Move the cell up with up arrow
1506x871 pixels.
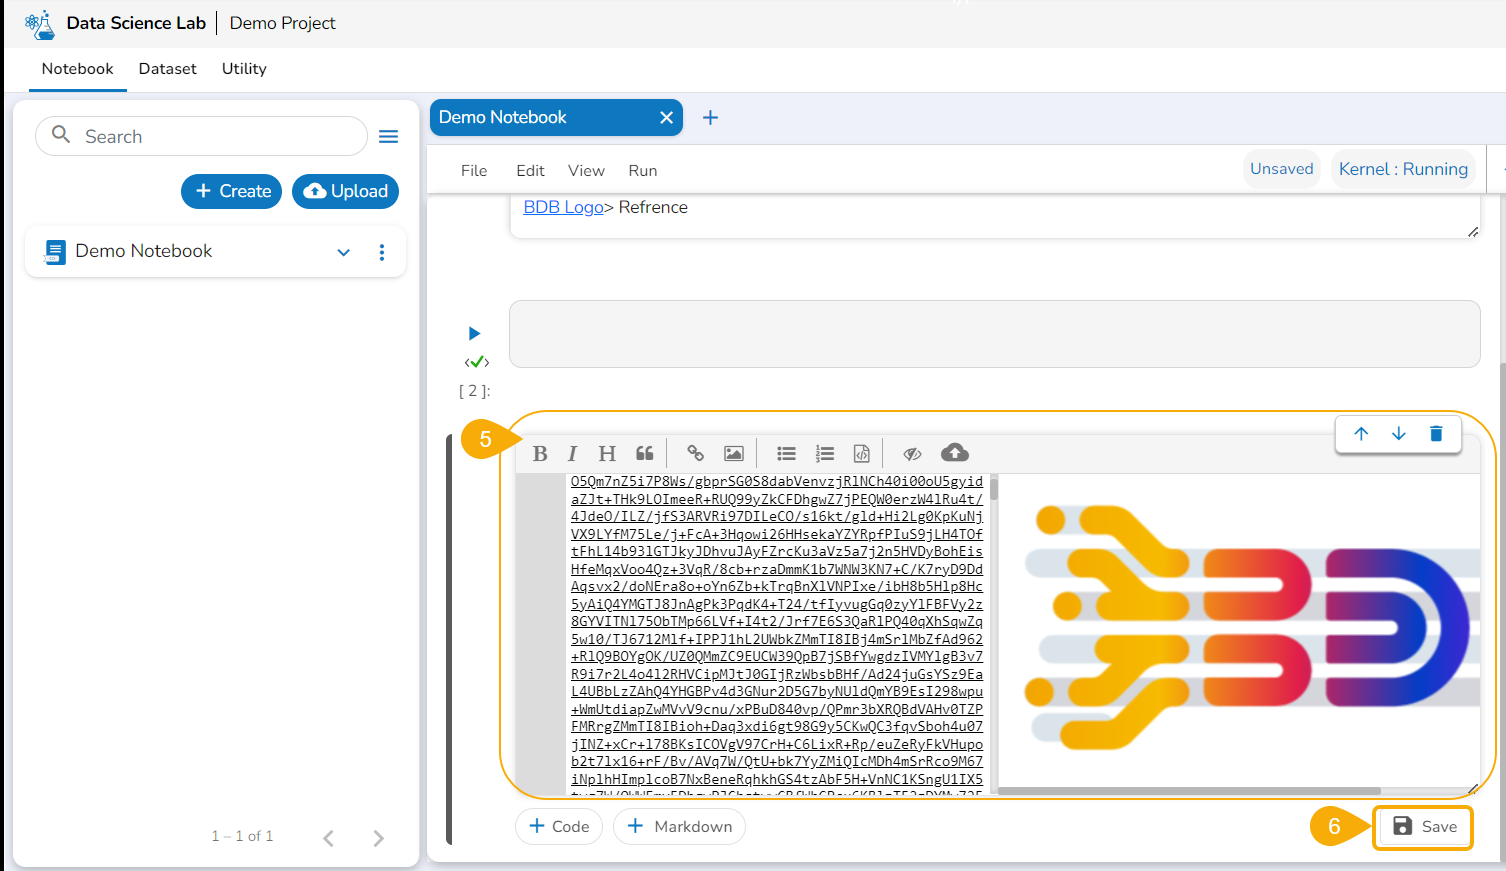pos(1361,433)
